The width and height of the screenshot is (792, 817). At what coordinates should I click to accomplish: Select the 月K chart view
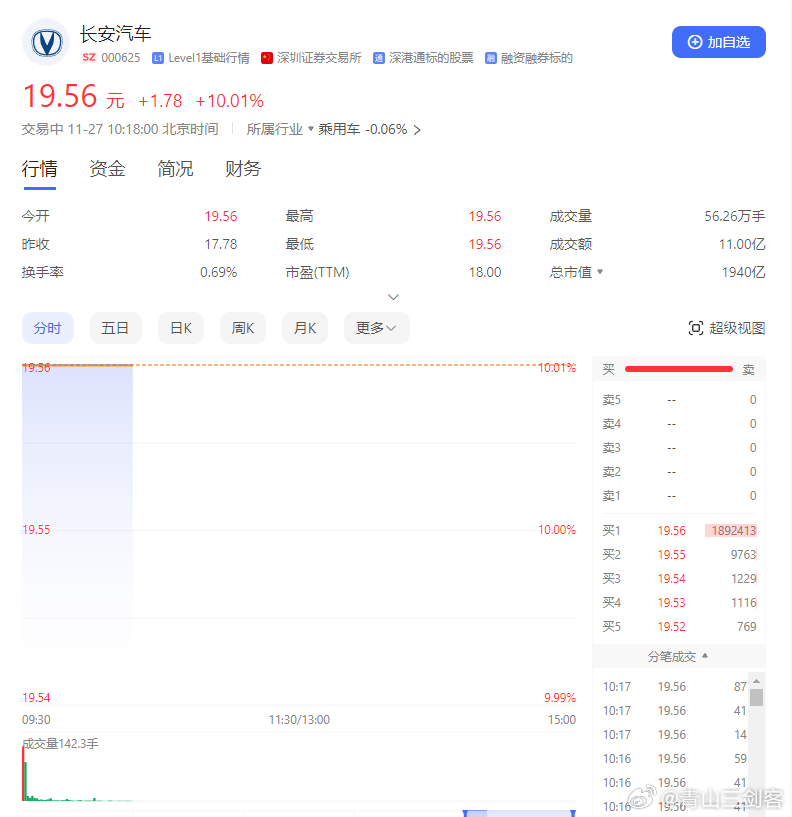[x=305, y=328]
